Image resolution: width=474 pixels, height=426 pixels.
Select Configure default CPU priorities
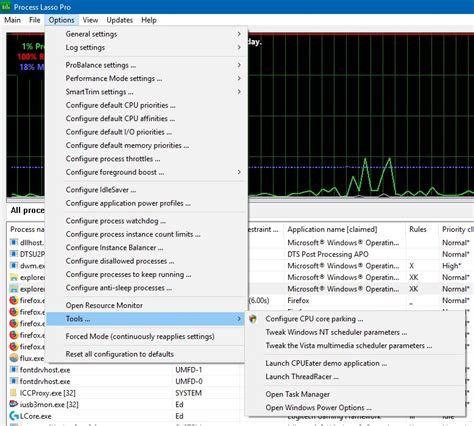[x=146, y=105]
